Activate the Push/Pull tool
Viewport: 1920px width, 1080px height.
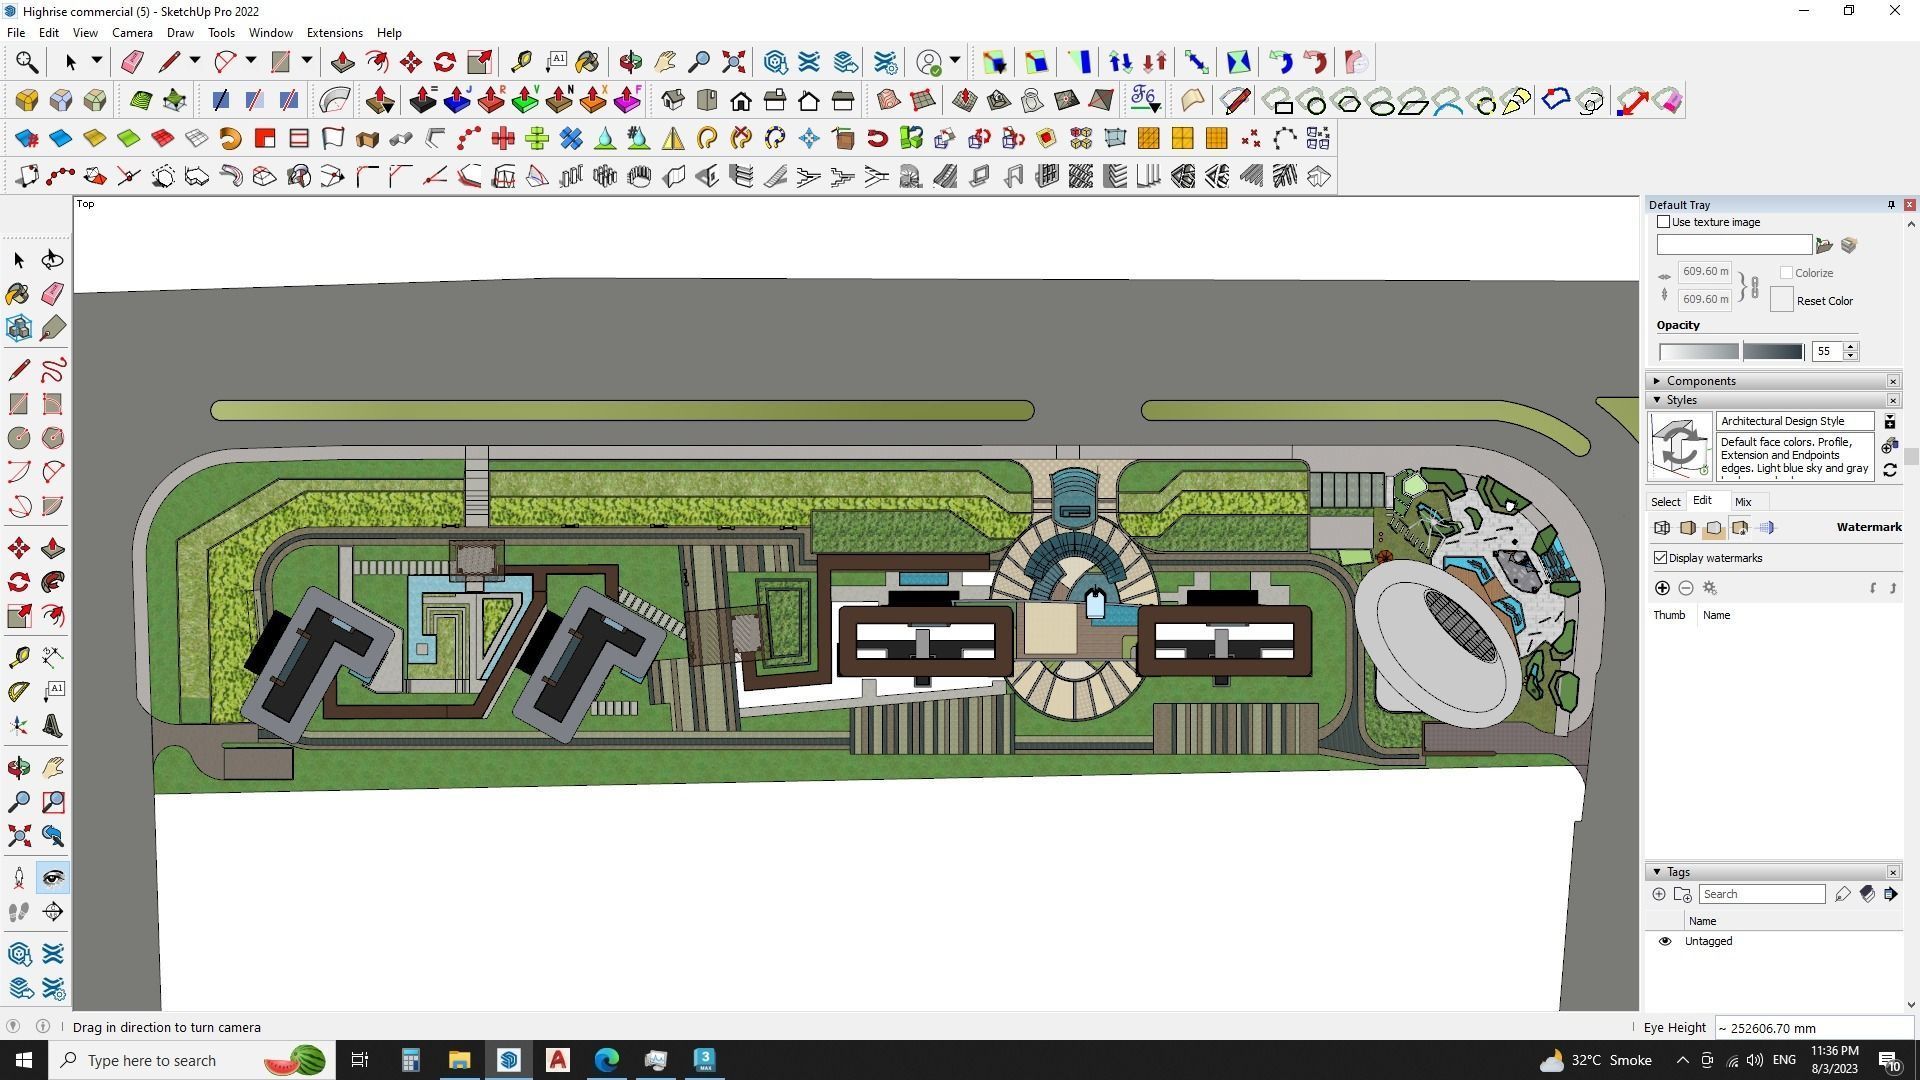click(x=53, y=548)
